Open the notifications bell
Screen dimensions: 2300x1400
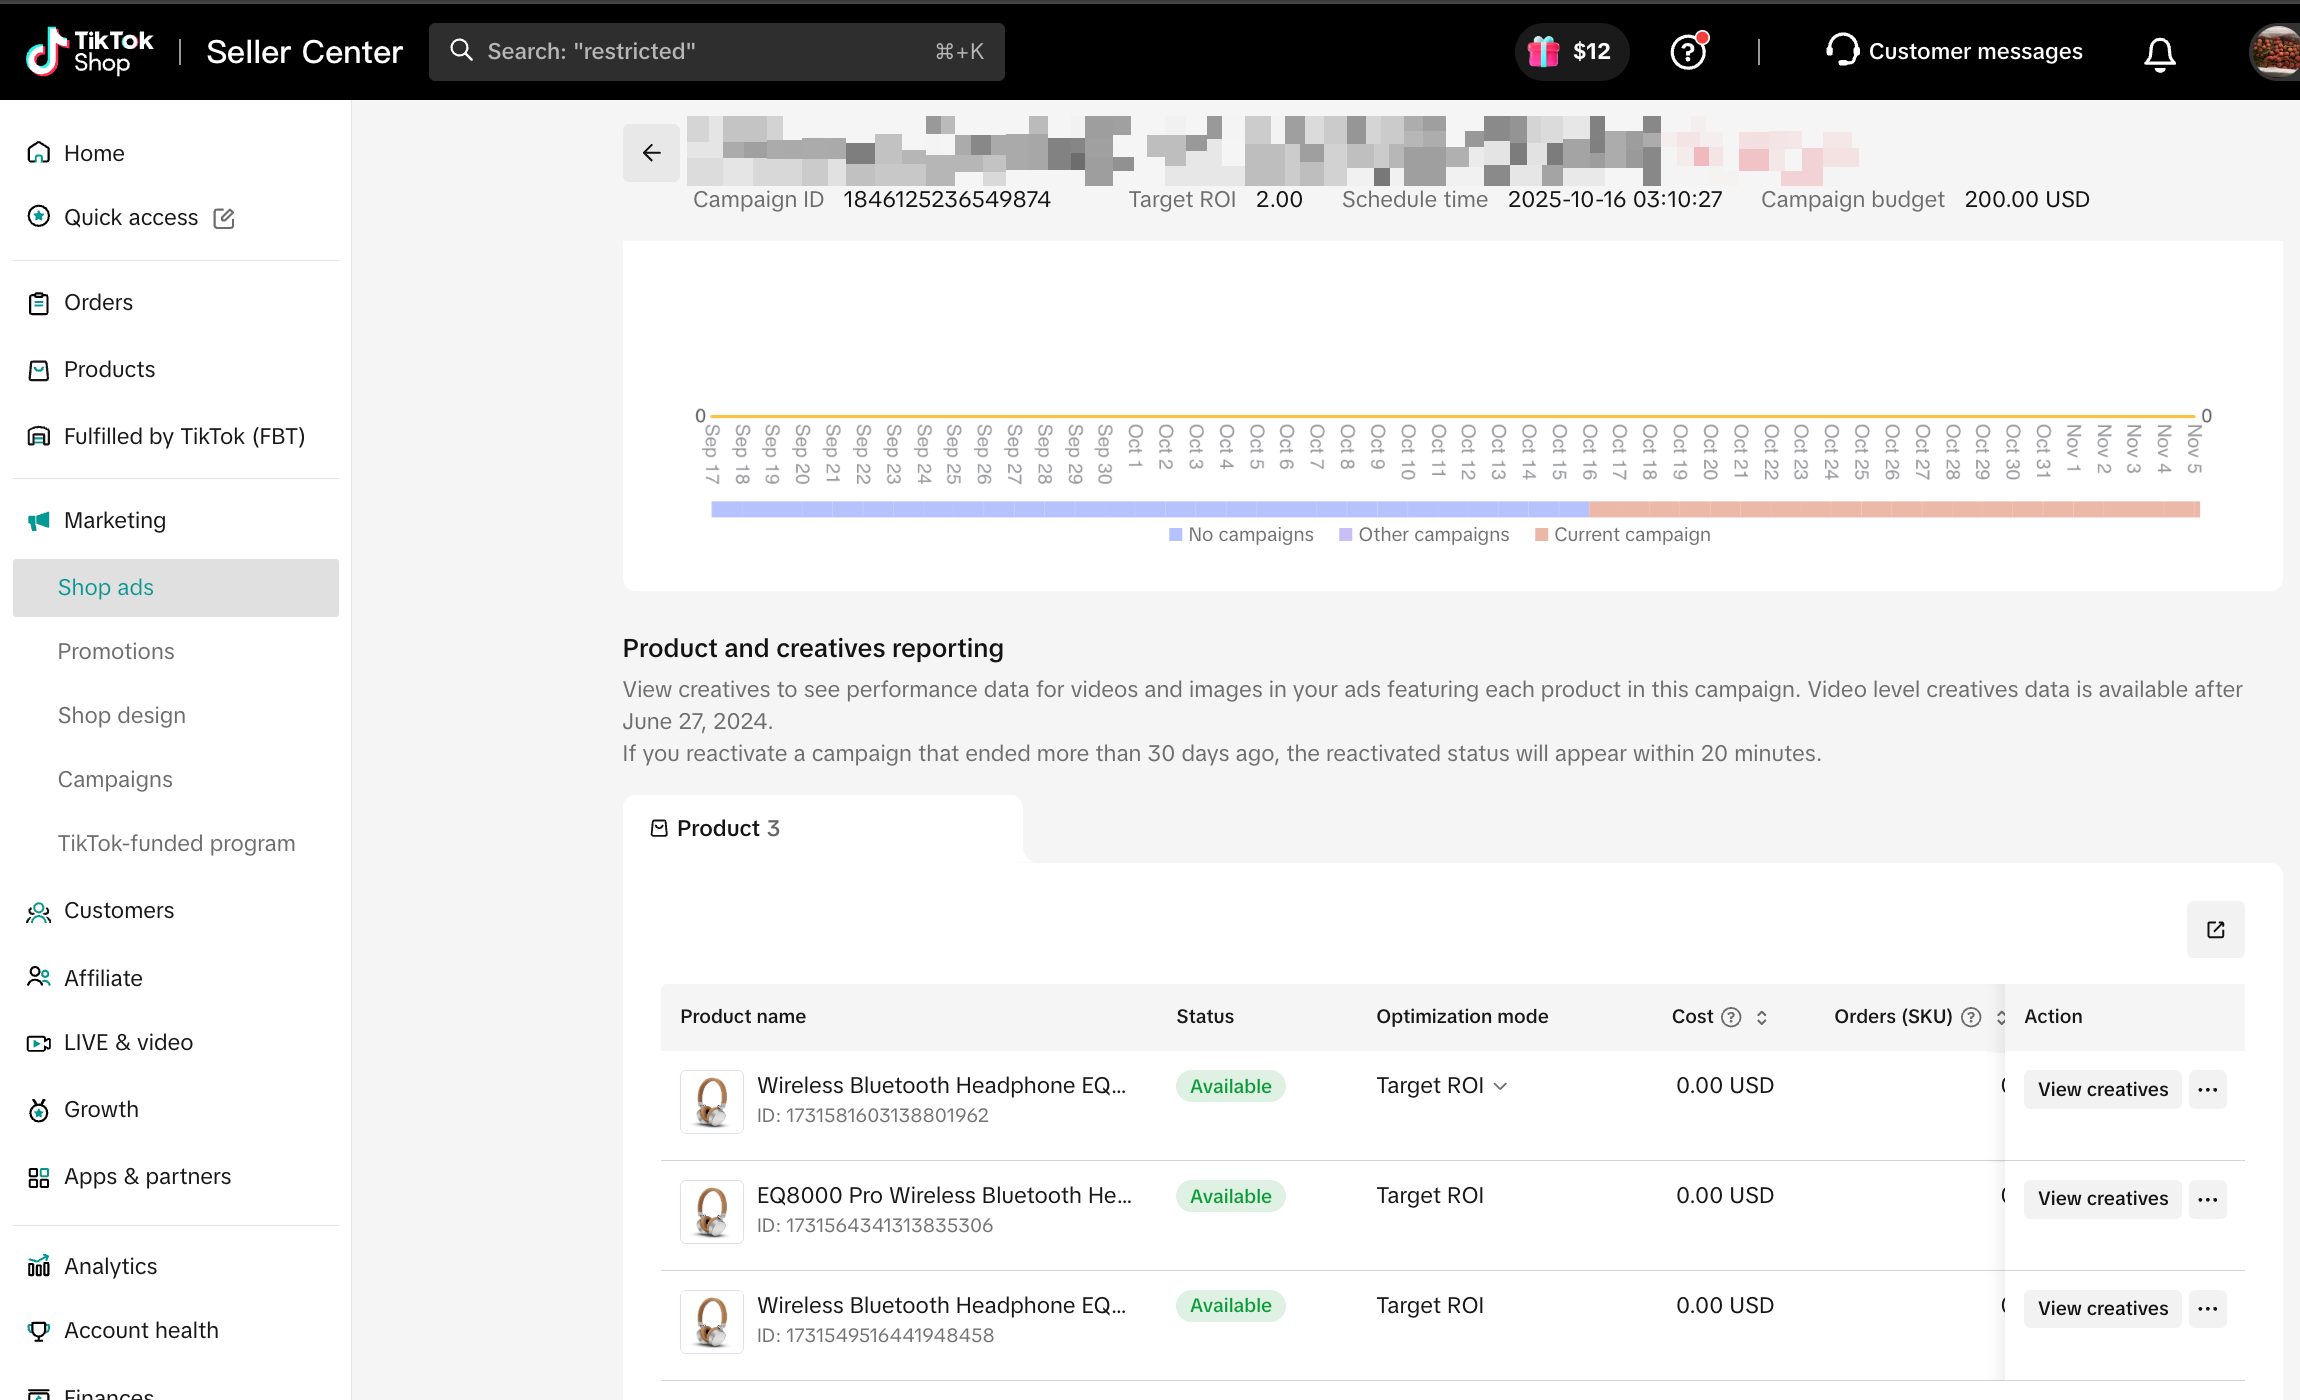coord(2159,53)
